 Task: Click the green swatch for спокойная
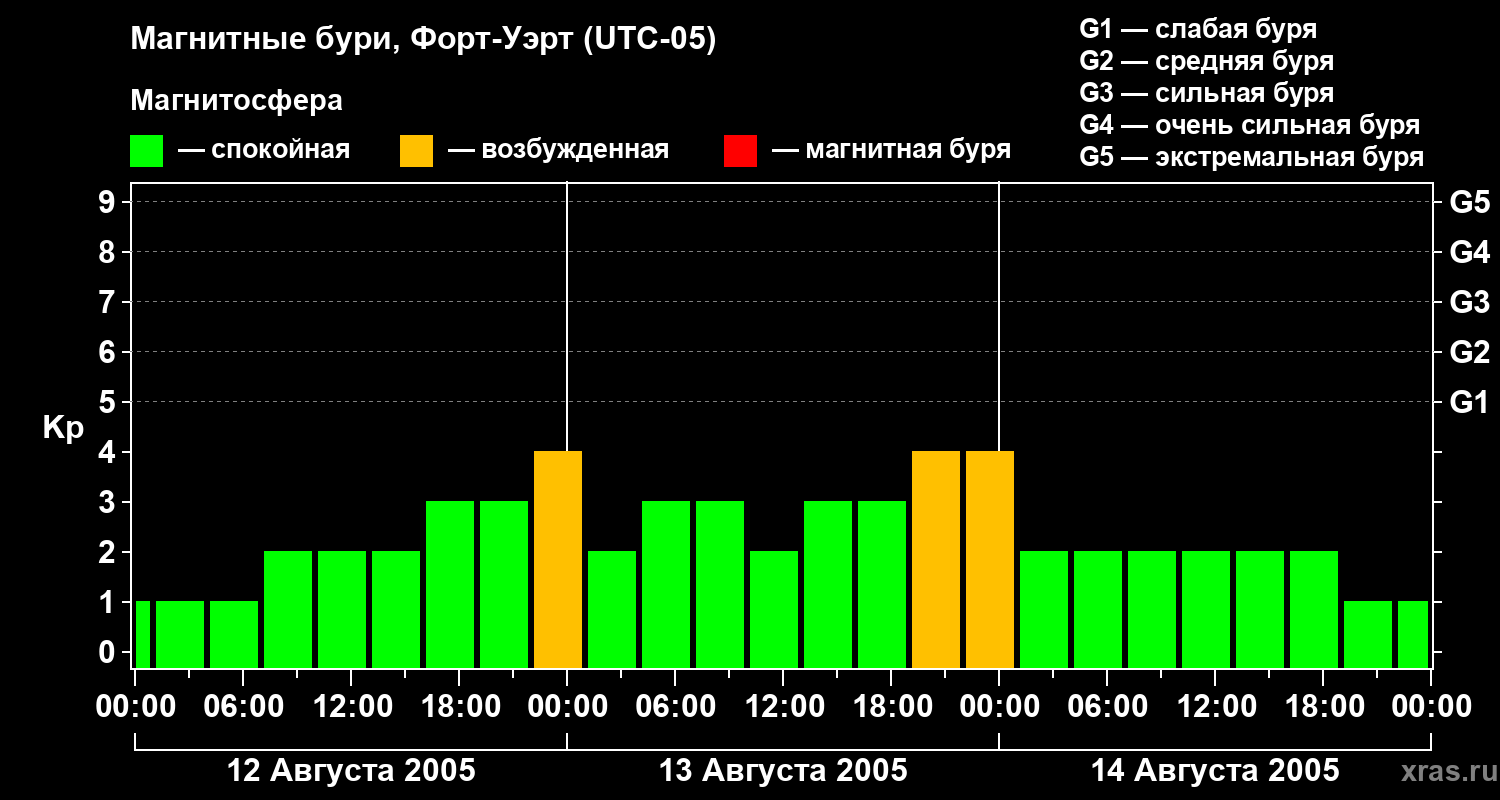coord(146,151)
